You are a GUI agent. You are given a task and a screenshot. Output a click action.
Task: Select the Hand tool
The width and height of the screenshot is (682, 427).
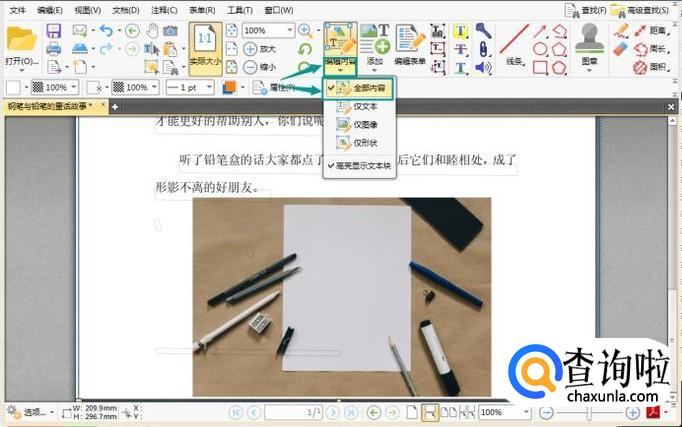(152, 31)
